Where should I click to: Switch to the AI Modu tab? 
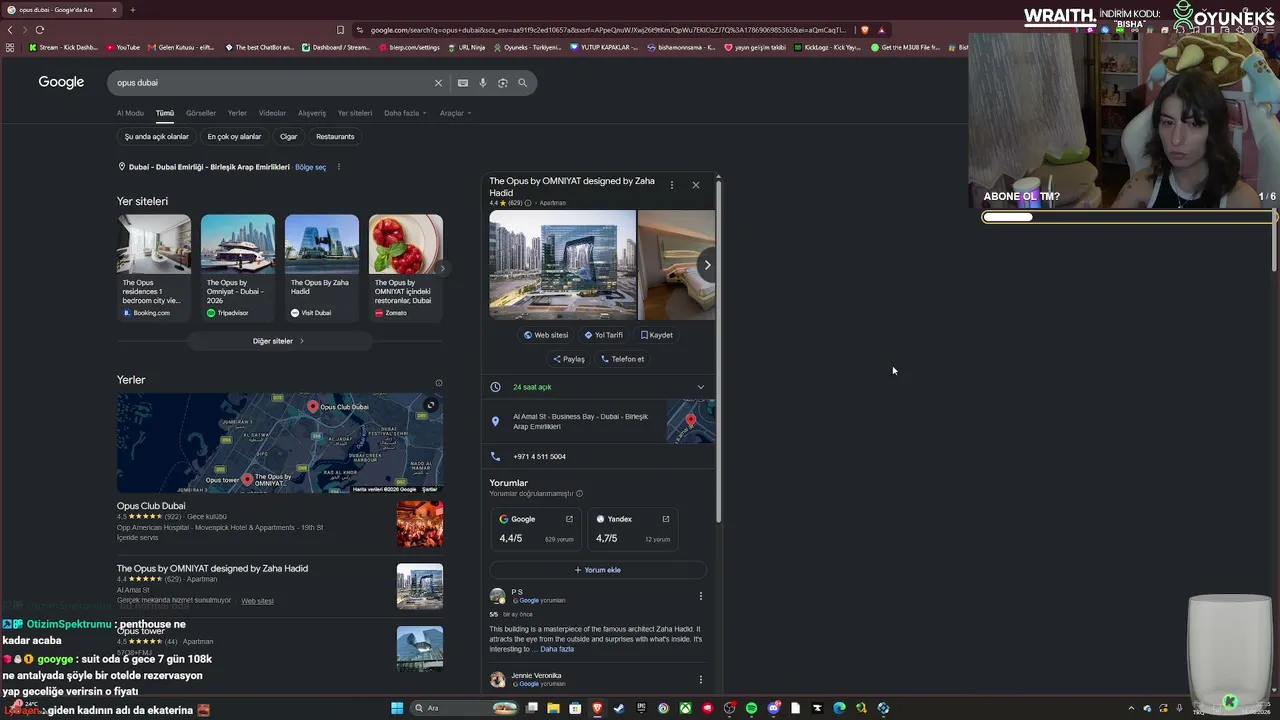pos(130,113)
